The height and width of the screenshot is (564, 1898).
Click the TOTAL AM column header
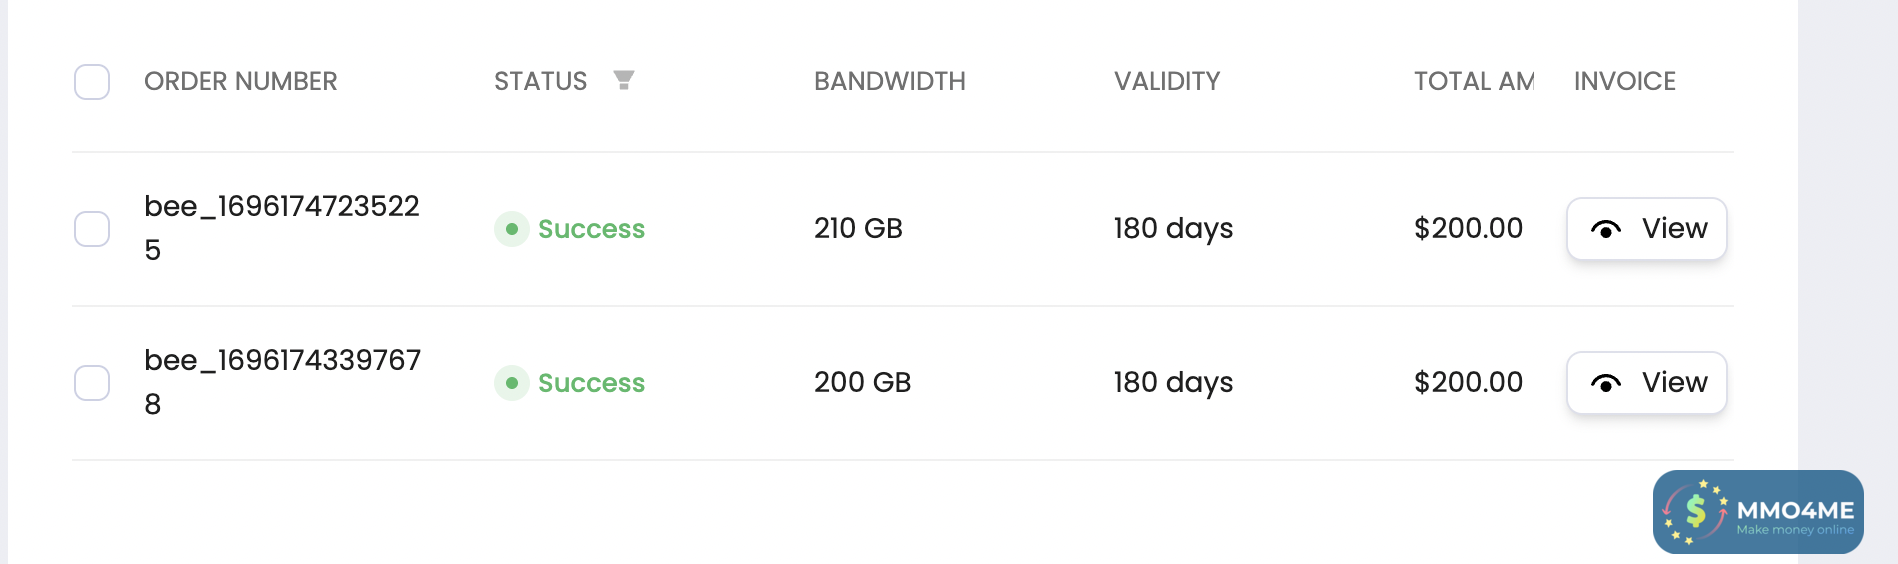(x=1473, y=81)
